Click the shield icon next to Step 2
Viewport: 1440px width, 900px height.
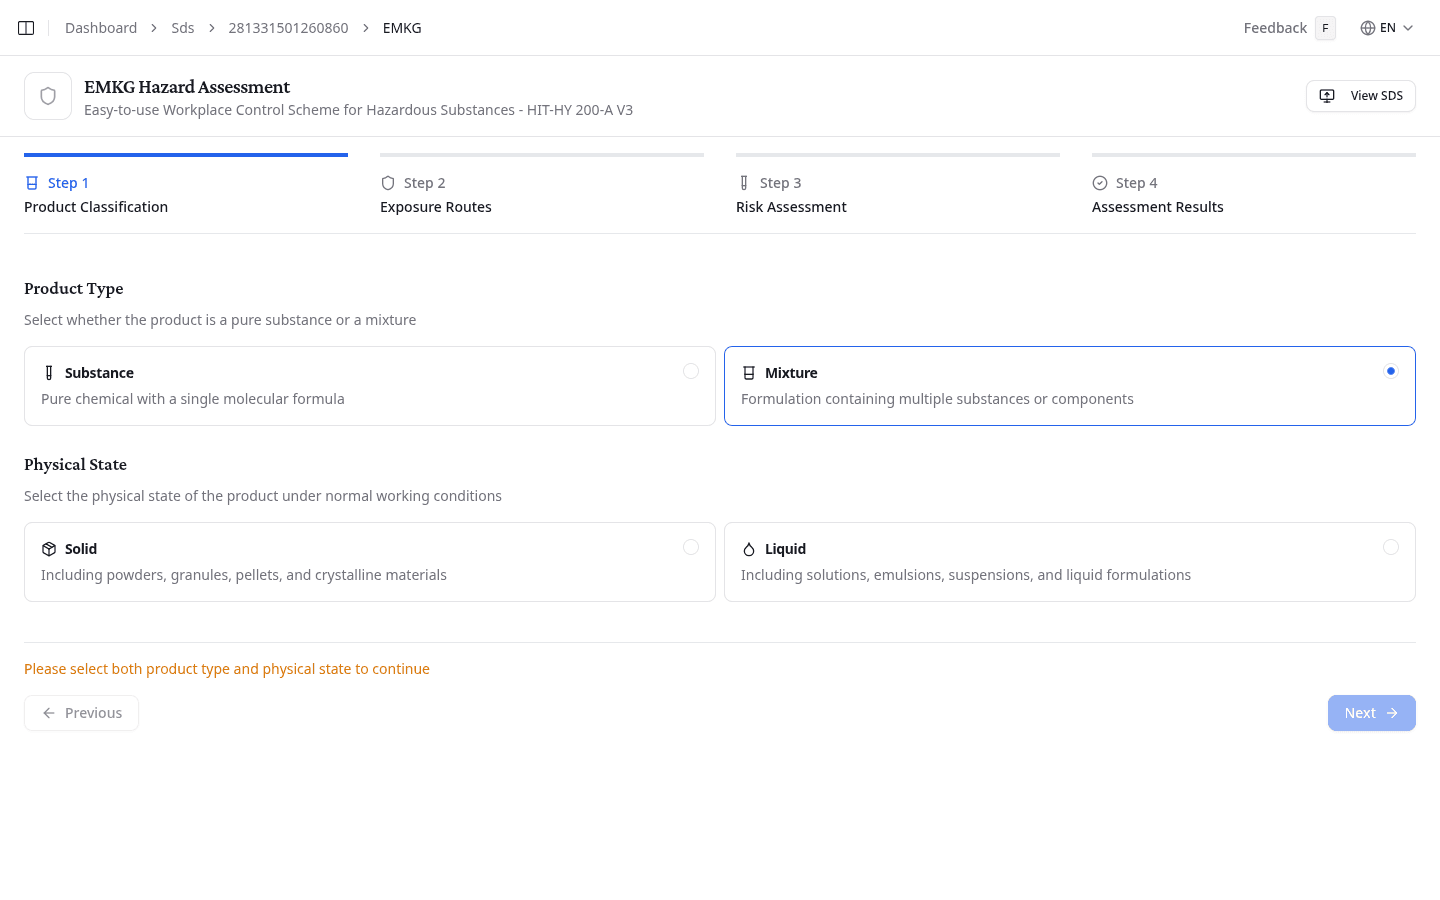(x=387, y=182)
